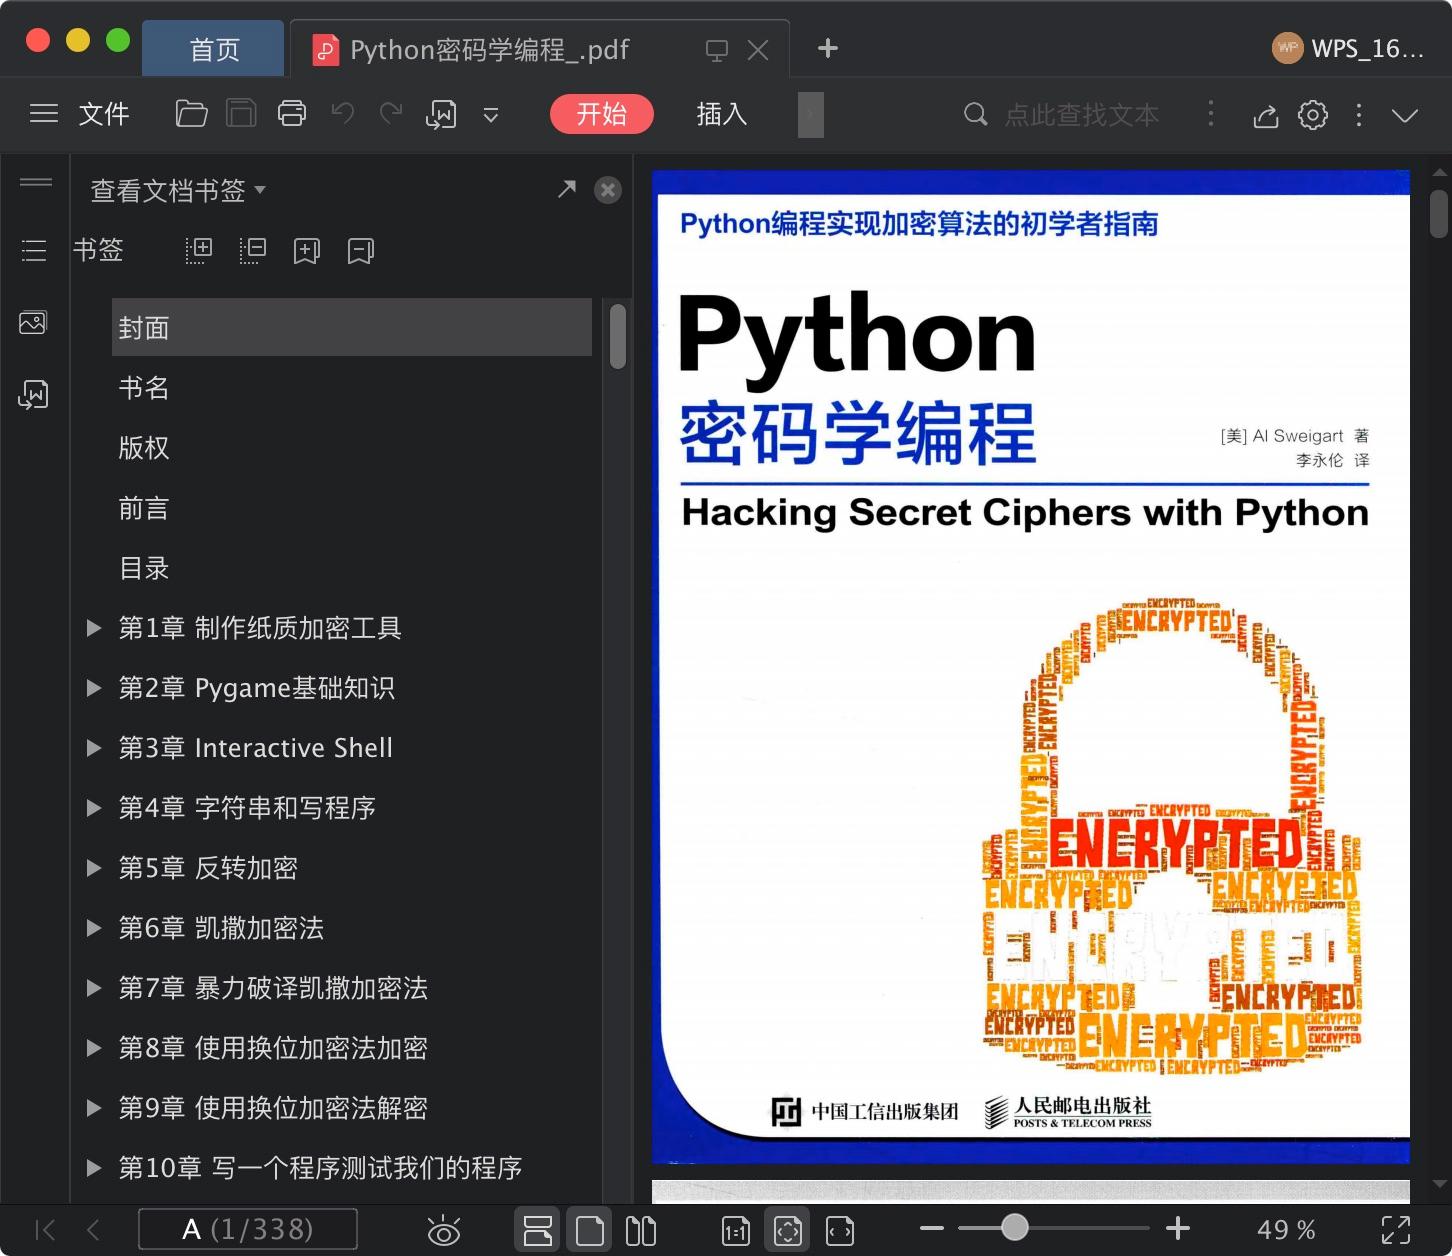Toggle two-page view
This screenshot has height=1256, width=1452.
pos(641,1230)
